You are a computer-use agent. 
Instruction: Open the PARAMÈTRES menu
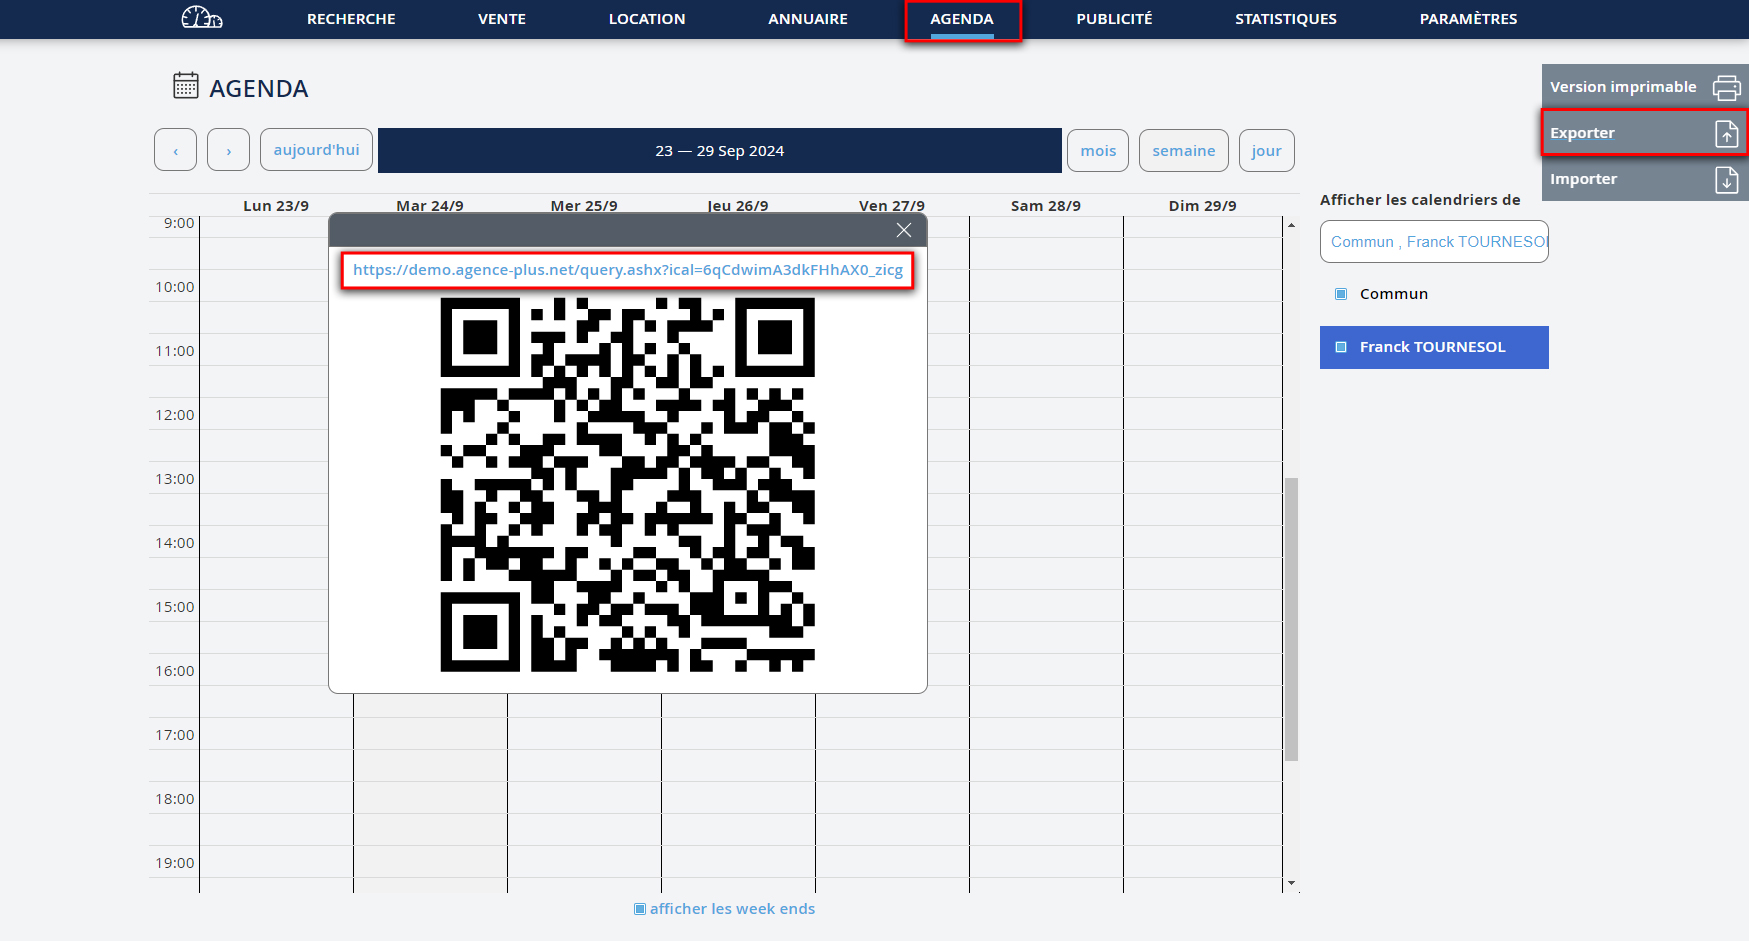click(1468, 19)
